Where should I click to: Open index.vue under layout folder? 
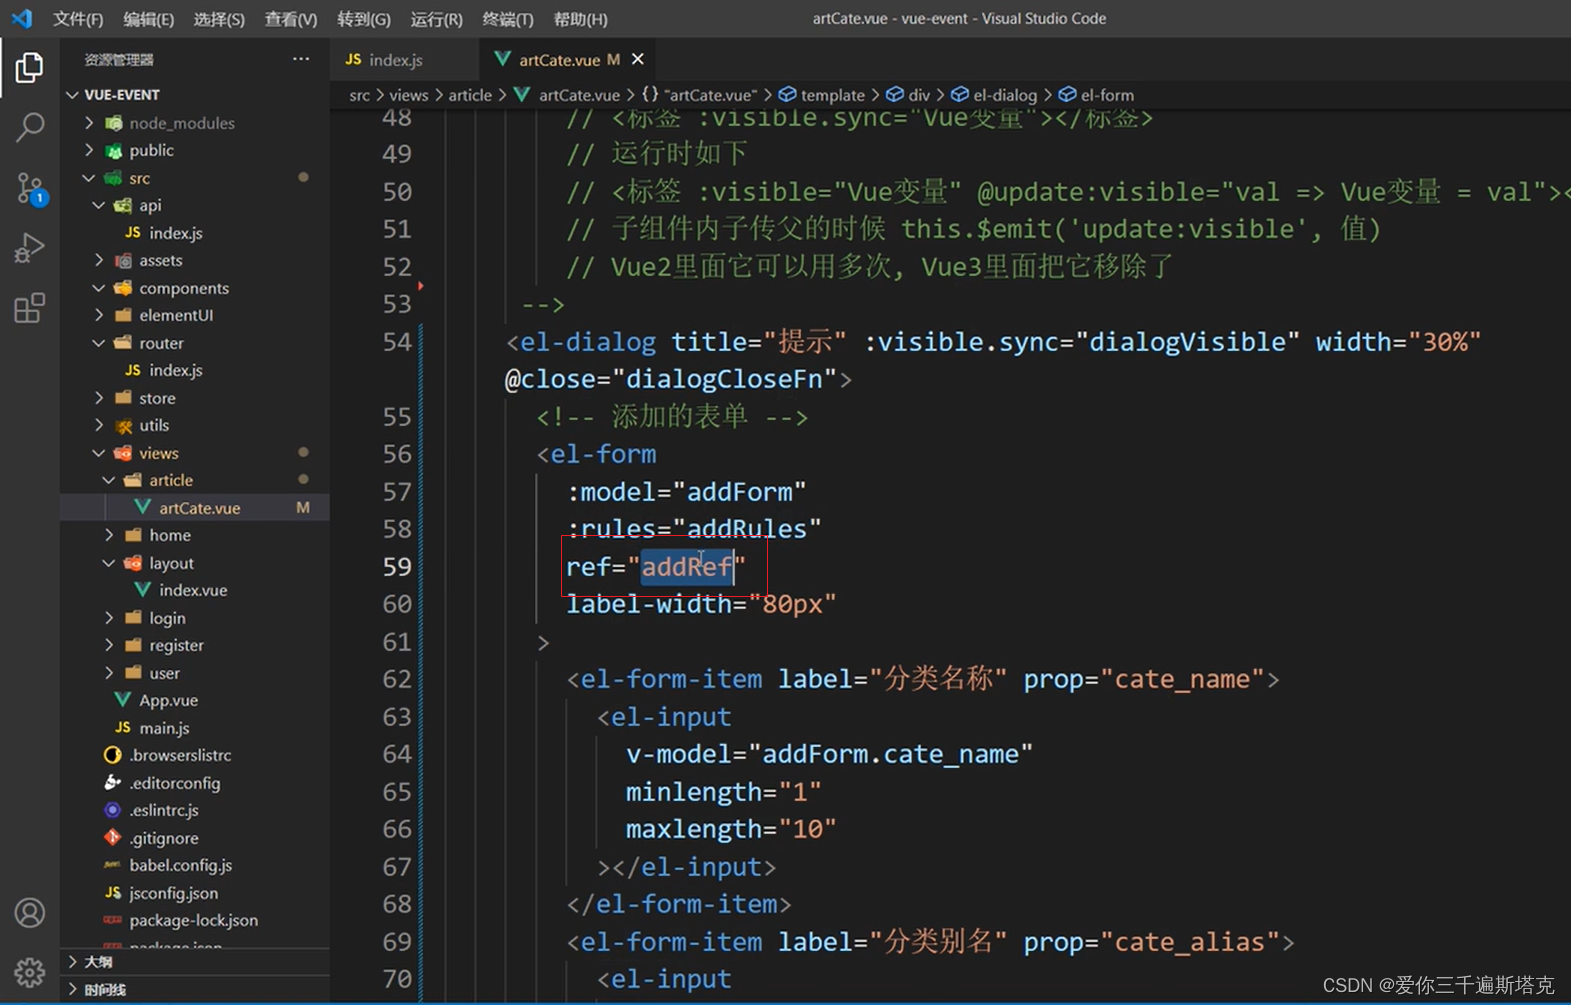point(192,590)
